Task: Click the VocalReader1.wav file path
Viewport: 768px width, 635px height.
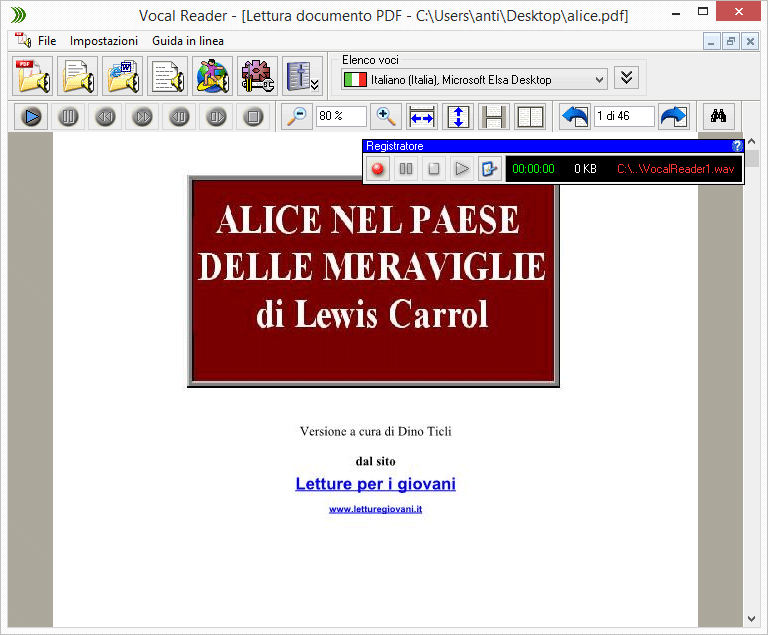Action: [x=675, y=169]
